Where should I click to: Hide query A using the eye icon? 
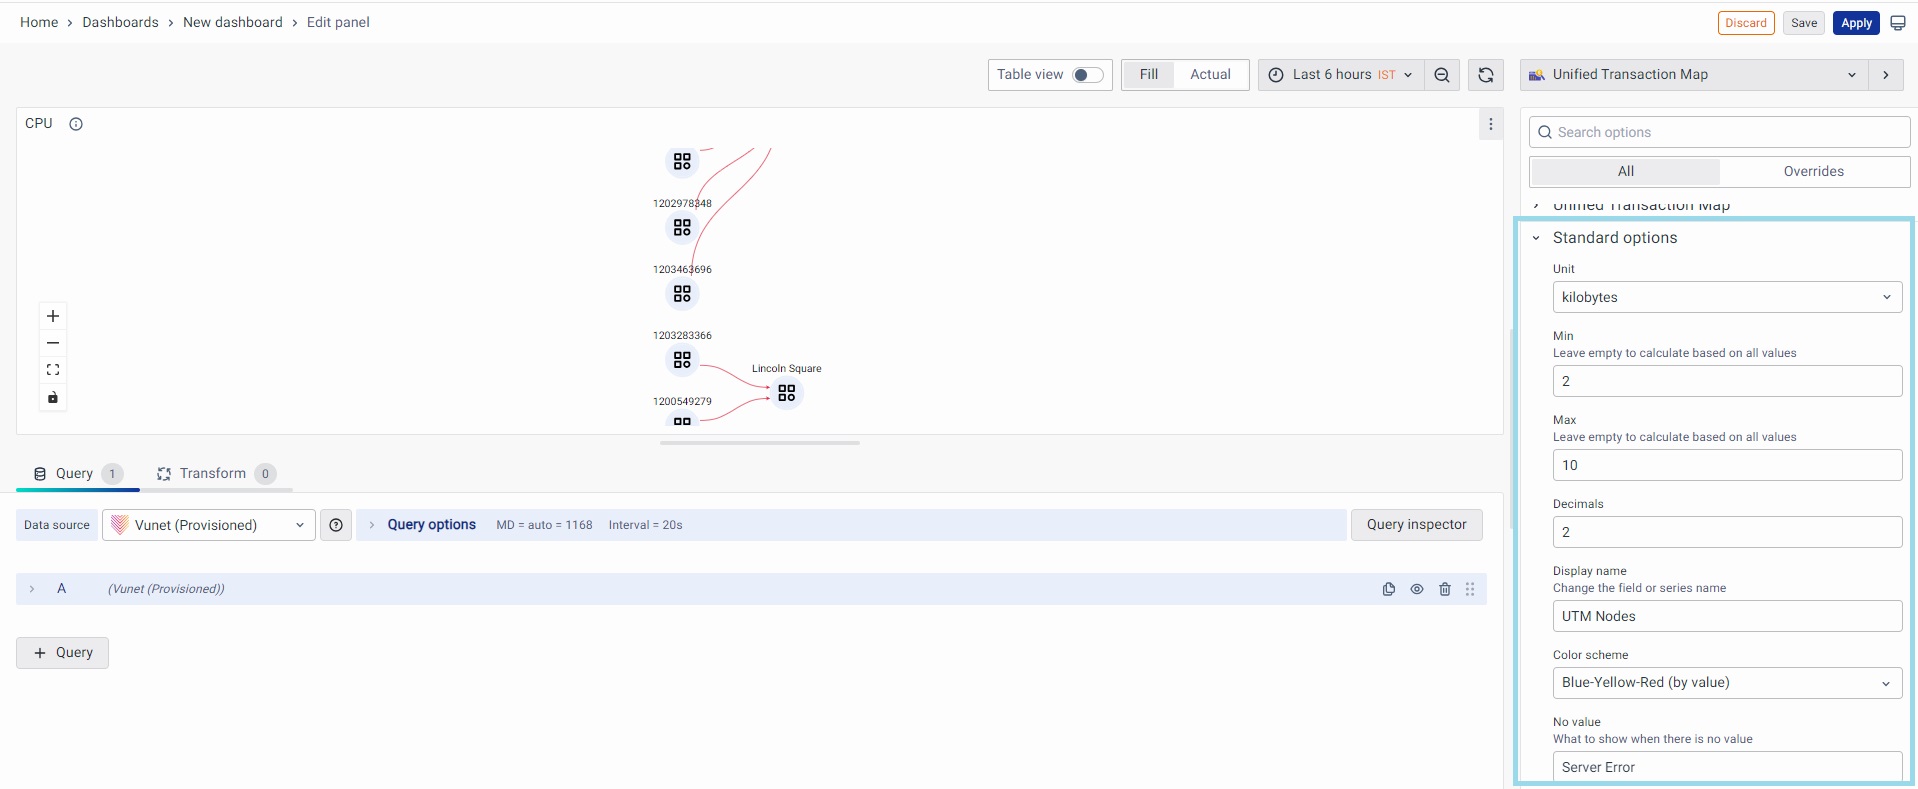coord(1416,589)
